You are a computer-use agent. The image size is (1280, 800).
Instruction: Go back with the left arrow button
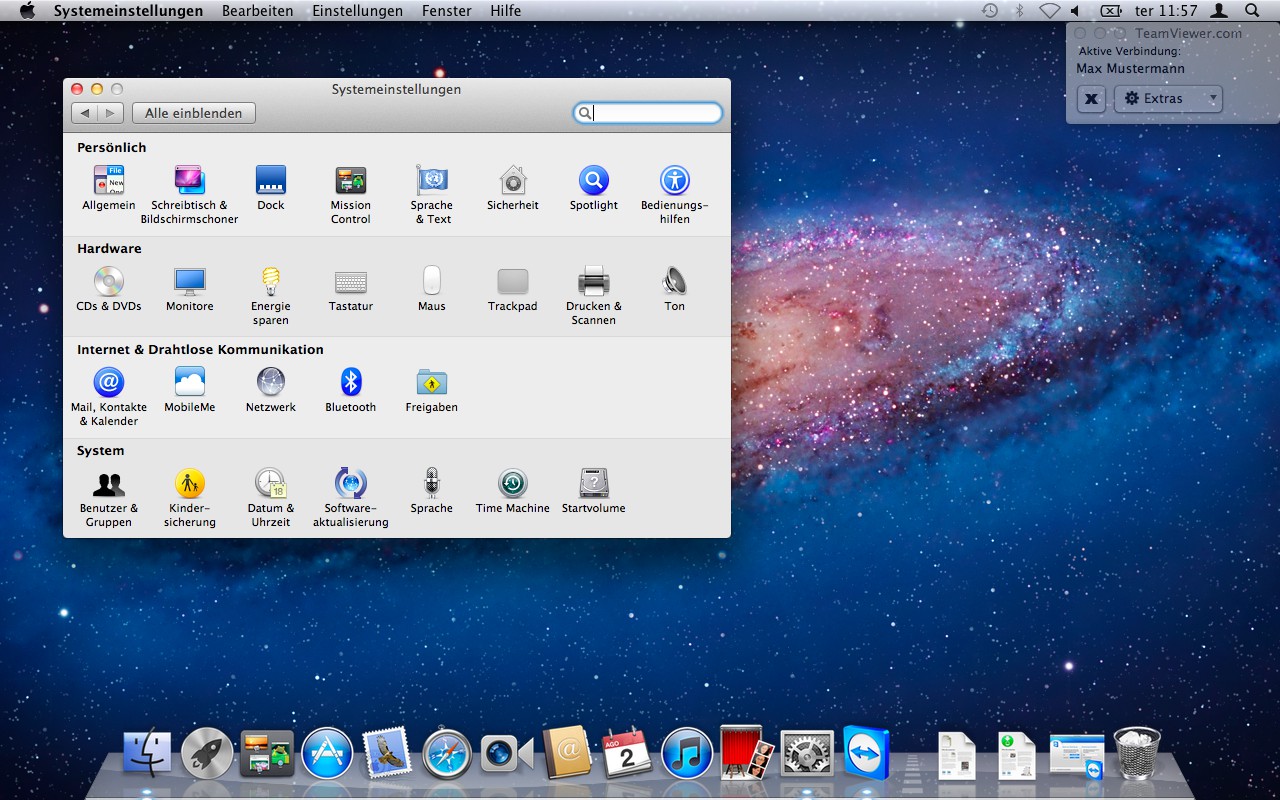[x=85, y=113]
